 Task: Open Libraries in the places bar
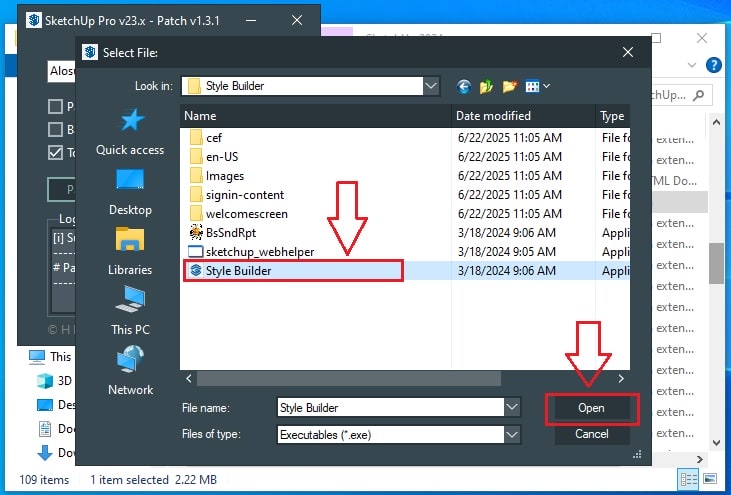(130, 252)
